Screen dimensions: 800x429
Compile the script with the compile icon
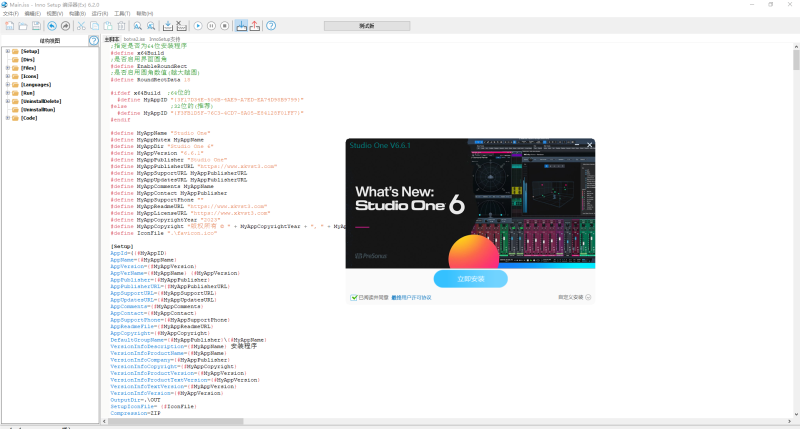click(168, 26)
